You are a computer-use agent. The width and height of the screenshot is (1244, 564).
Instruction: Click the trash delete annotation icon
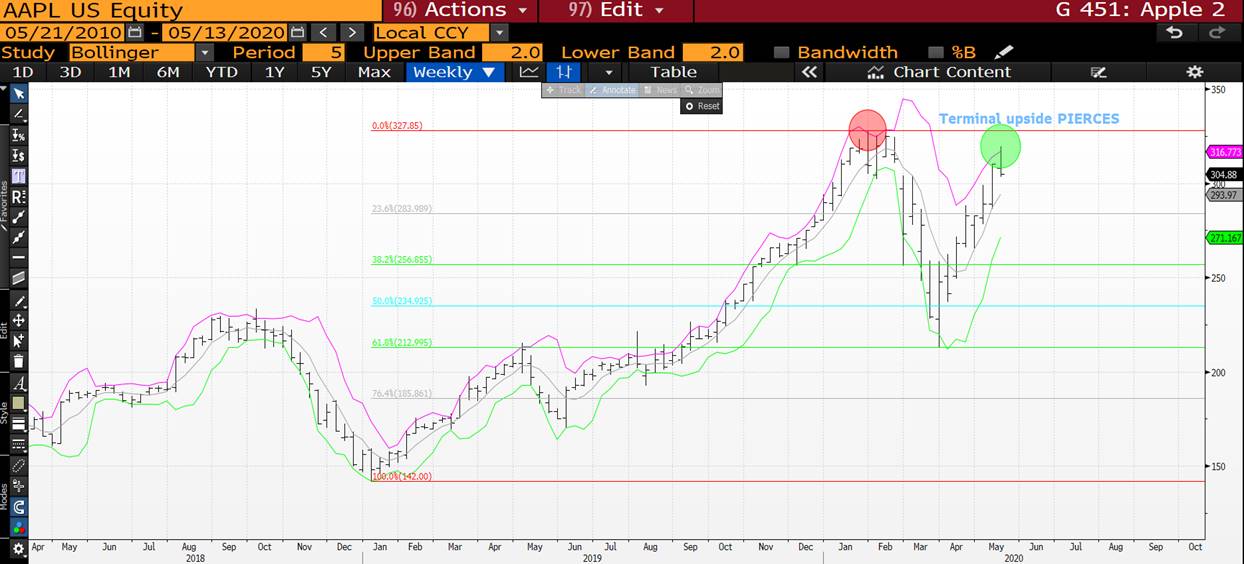(20, 361)
